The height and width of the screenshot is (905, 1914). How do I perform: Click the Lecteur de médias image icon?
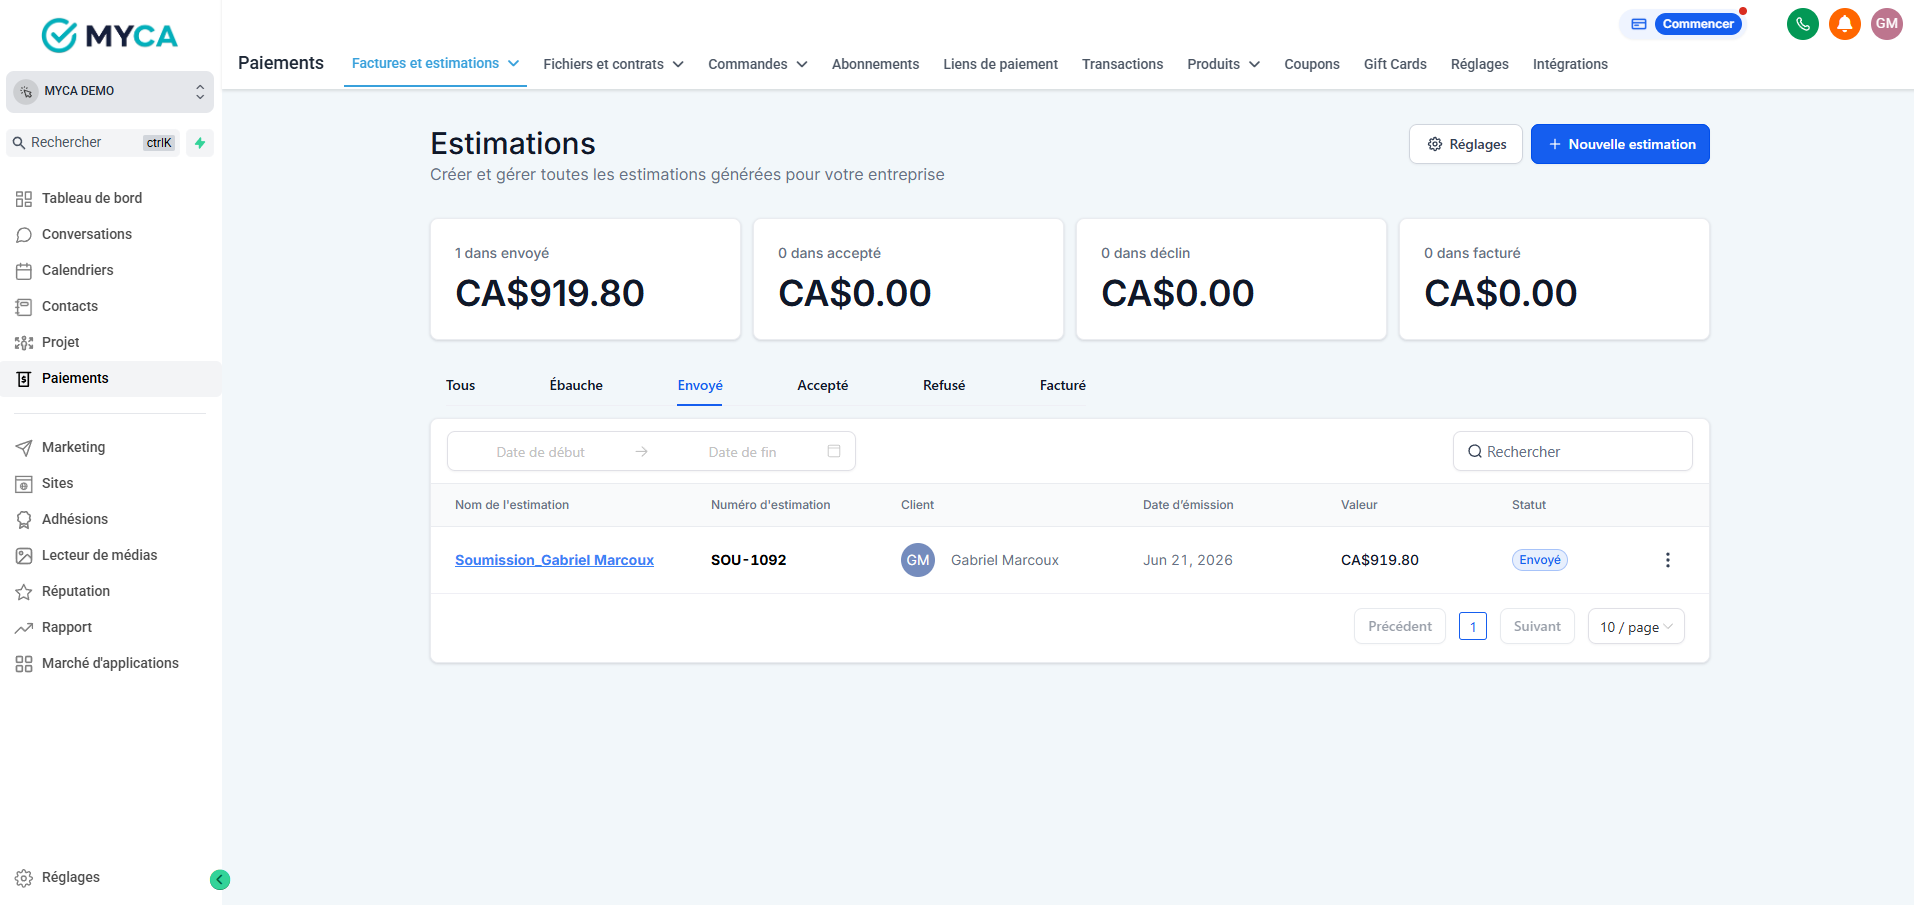point(24,556)
